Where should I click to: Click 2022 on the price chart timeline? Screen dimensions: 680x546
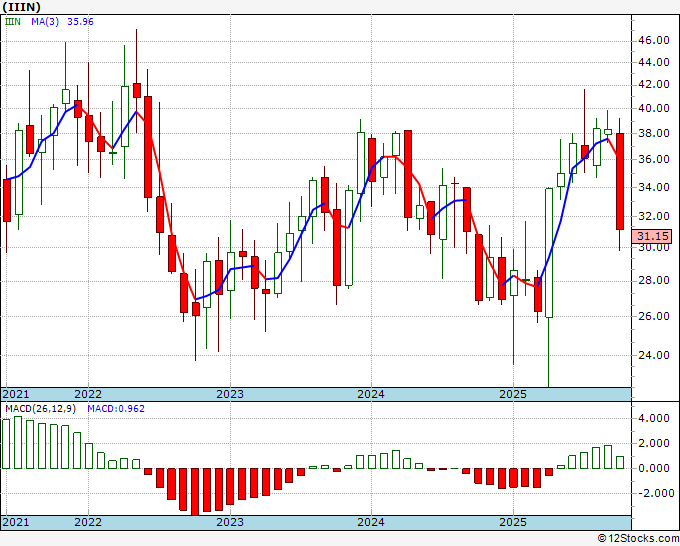(88, 394)
